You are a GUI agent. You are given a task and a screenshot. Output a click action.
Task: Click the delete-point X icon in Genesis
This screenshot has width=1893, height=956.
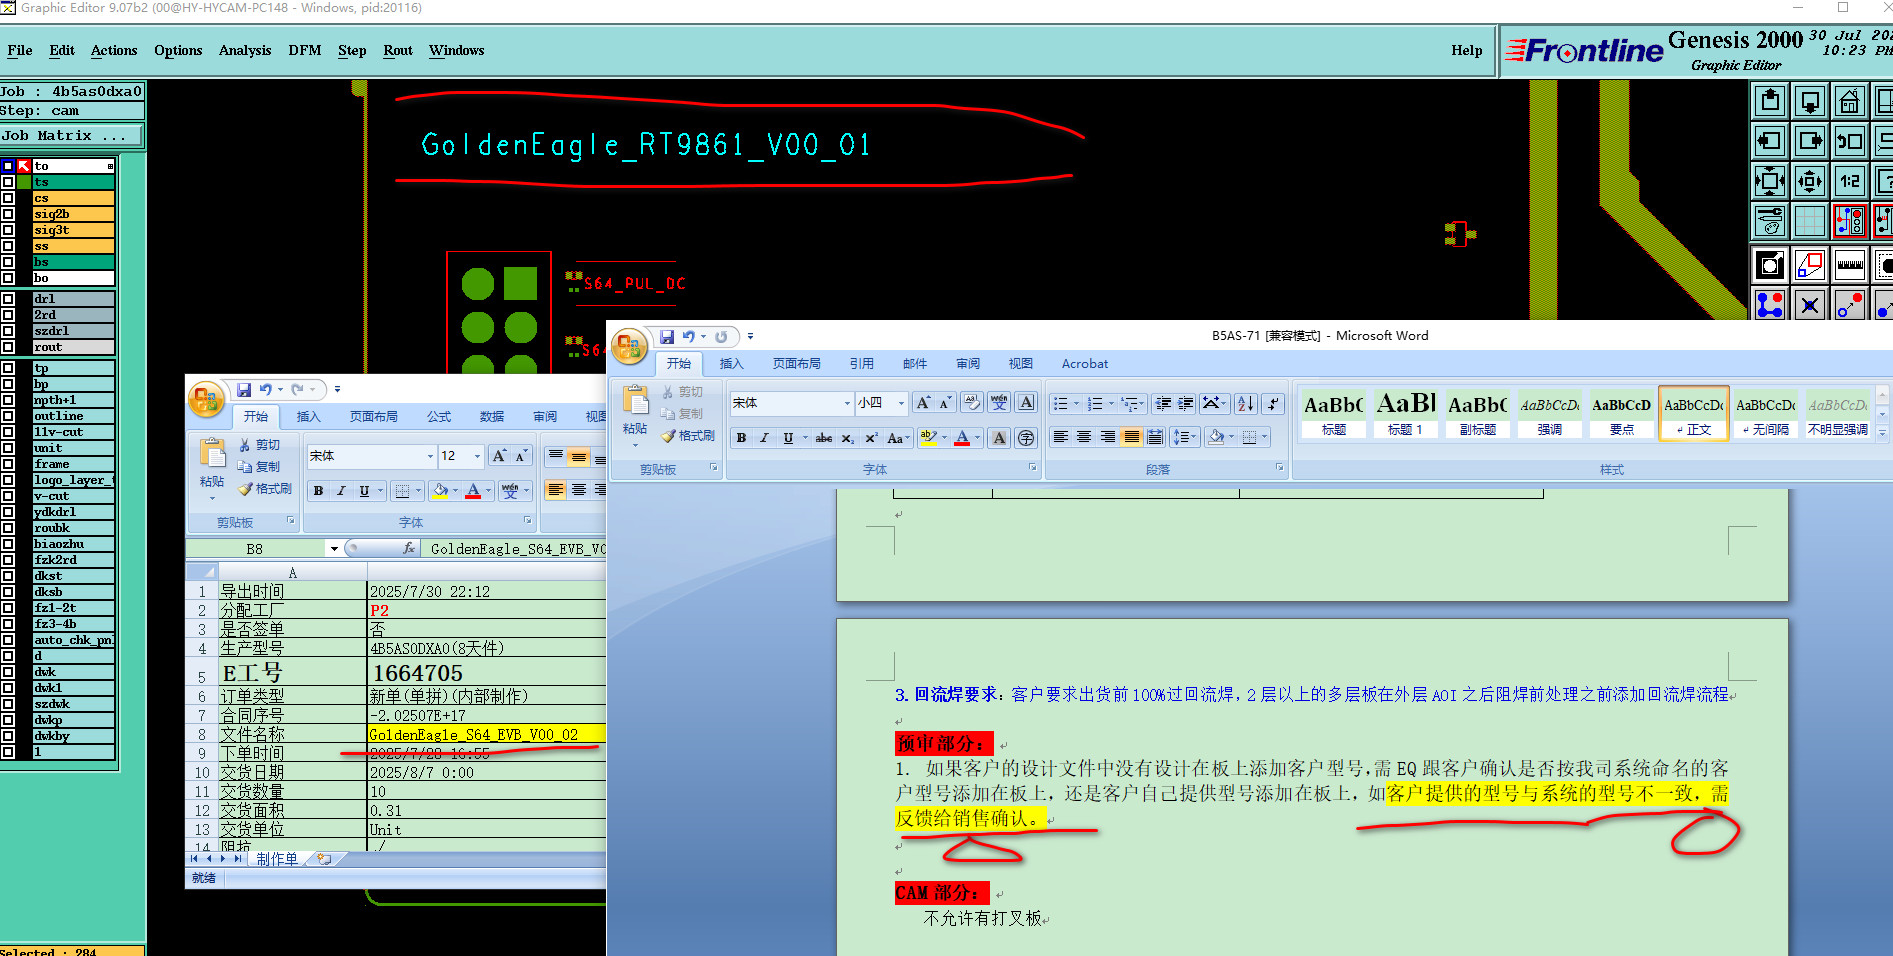tap(1810, 305)
